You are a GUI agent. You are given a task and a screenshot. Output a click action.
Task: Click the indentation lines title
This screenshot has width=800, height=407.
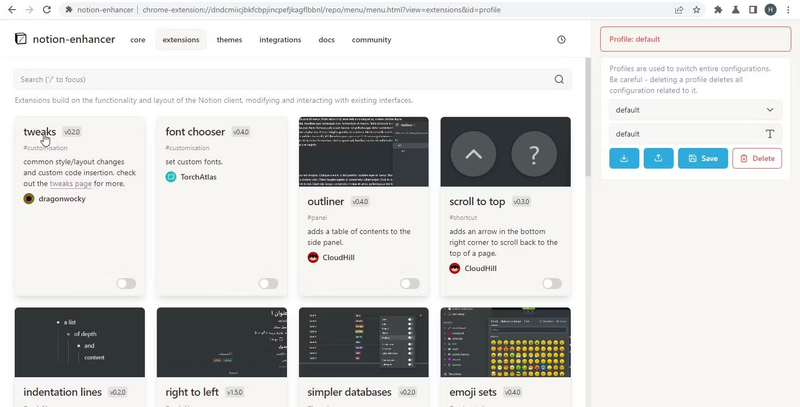point(62,392)
